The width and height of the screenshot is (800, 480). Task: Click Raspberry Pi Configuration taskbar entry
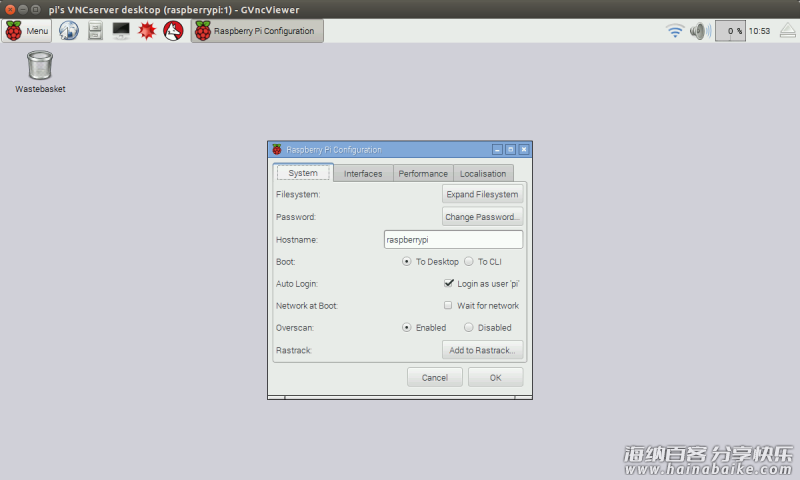click(257, 31)
